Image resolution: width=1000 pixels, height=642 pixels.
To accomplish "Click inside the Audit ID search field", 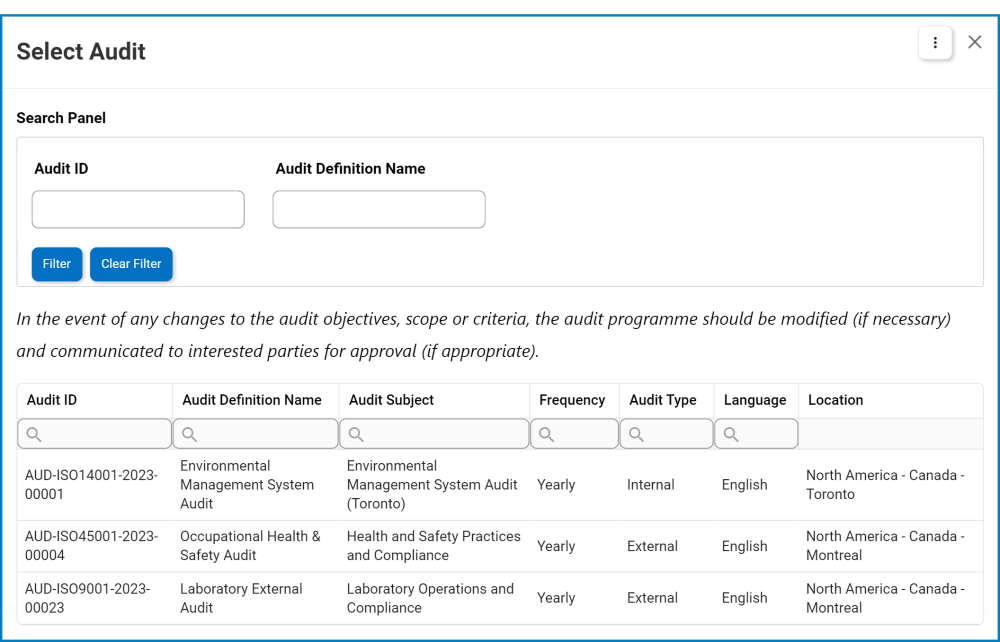I will pos(137,209).
